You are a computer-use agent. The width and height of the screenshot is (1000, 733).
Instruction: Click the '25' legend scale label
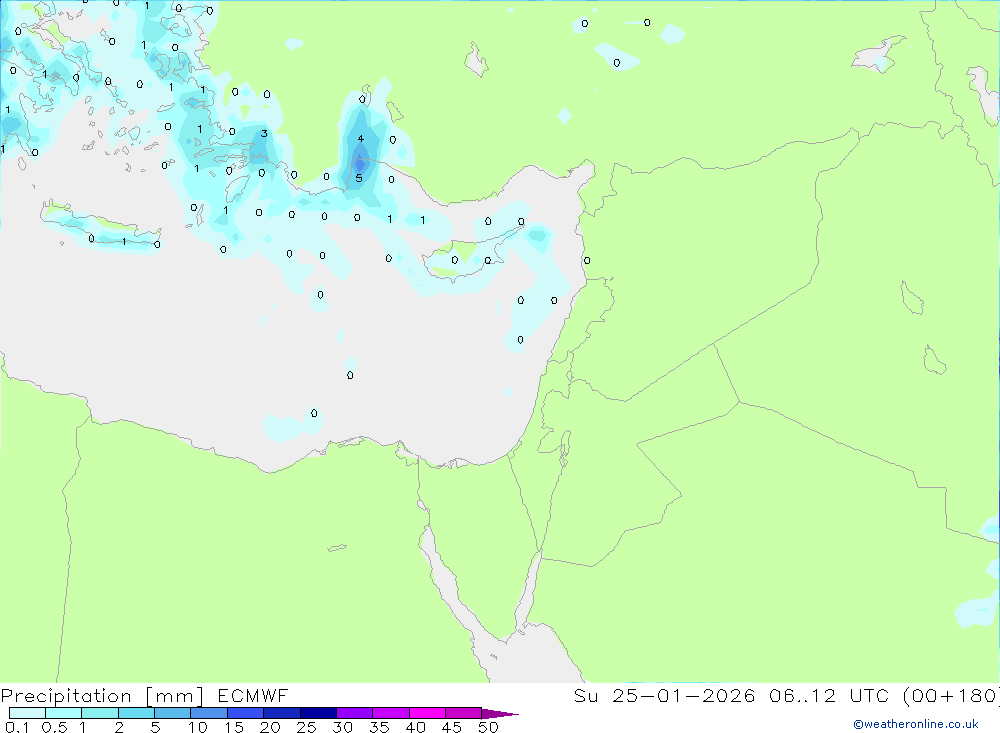pyautogui.click(x=306, y=727)
